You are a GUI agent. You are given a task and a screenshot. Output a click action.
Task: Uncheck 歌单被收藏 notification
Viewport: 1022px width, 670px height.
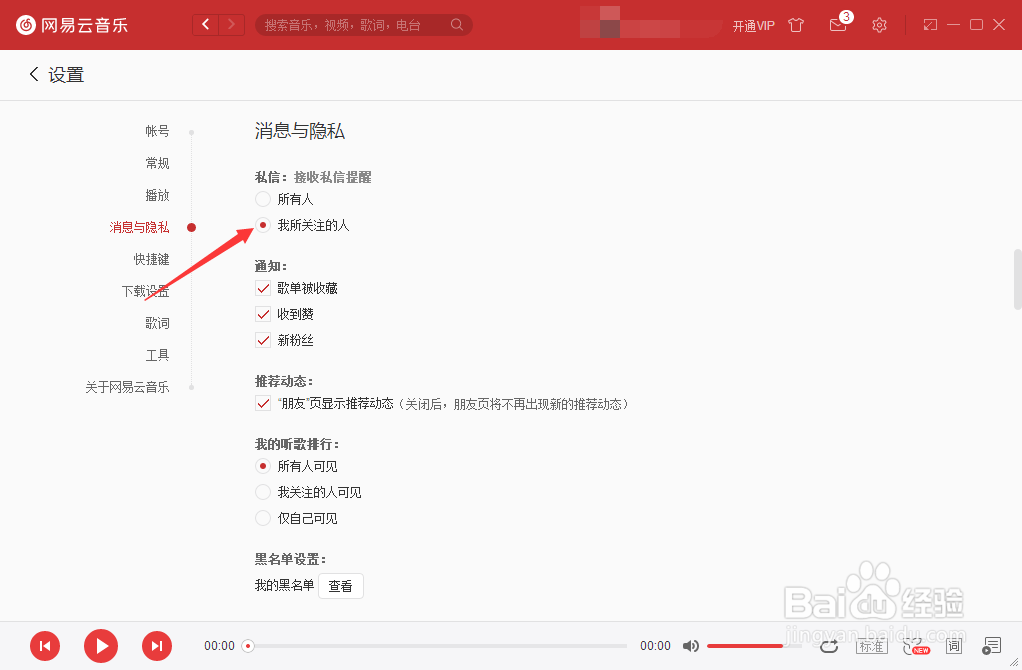(263, 288)
